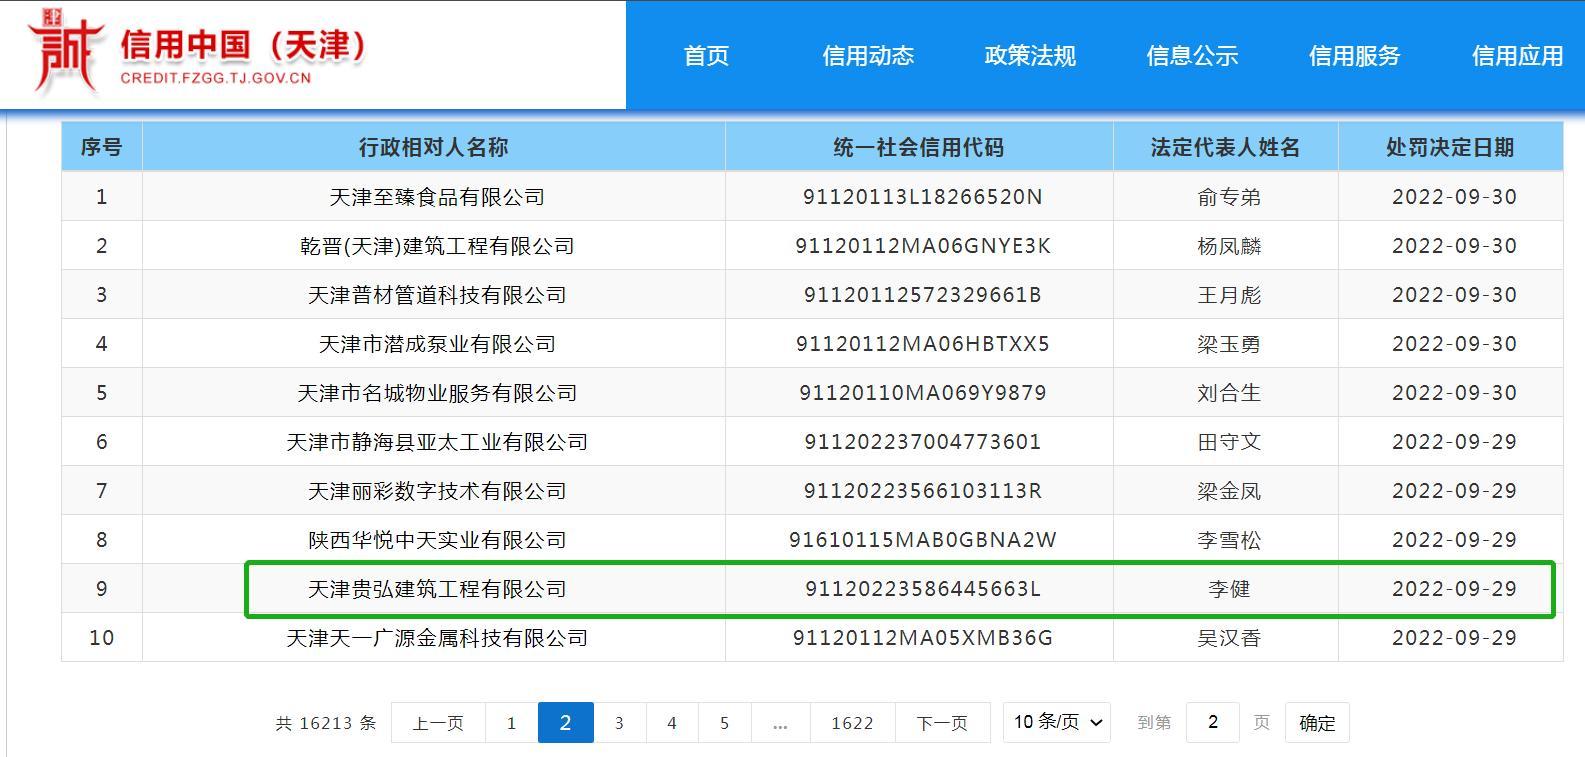The width and height of the screenshot is (1585, 757).
Task: Select current page 2 in pagination
Action: click(x=565, y=723)
